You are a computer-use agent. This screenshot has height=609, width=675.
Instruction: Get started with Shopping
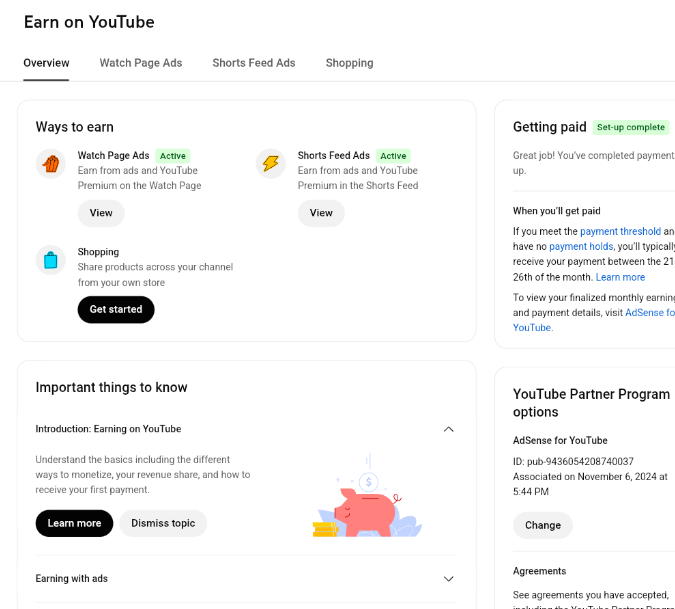coord(116,309)
